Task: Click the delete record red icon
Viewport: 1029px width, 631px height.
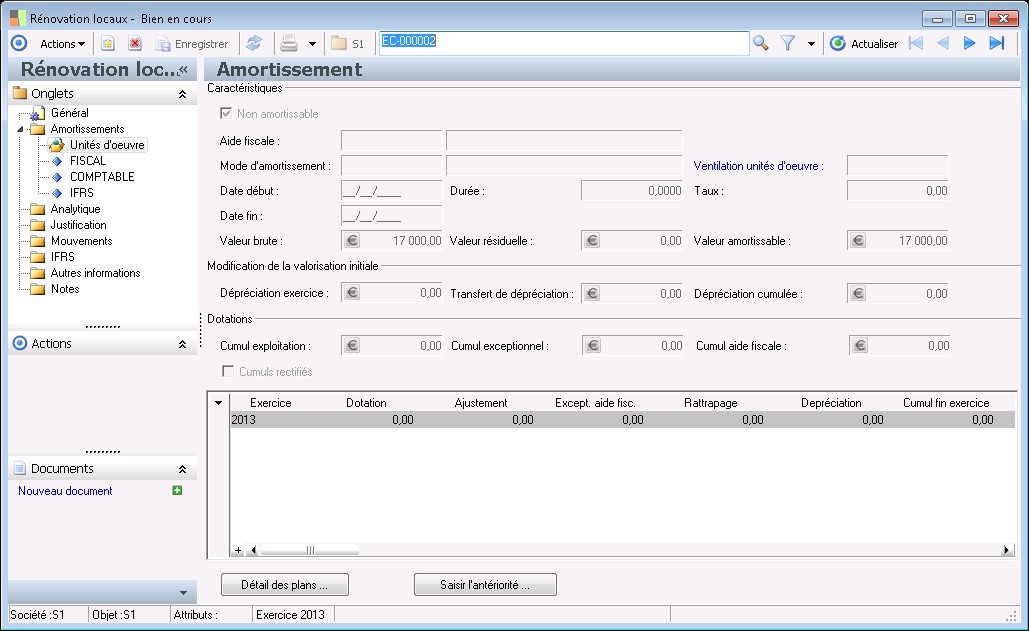Action: (x=135, y=43)
